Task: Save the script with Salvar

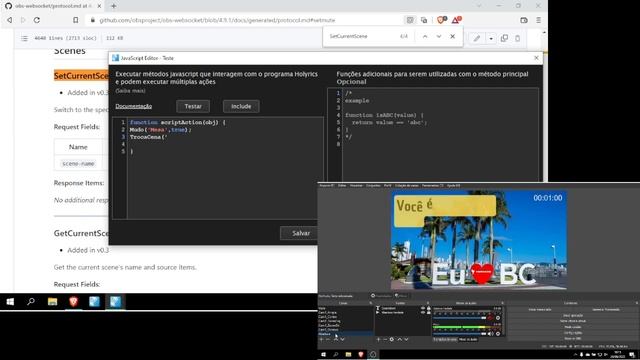Action: tap(301, 233)
